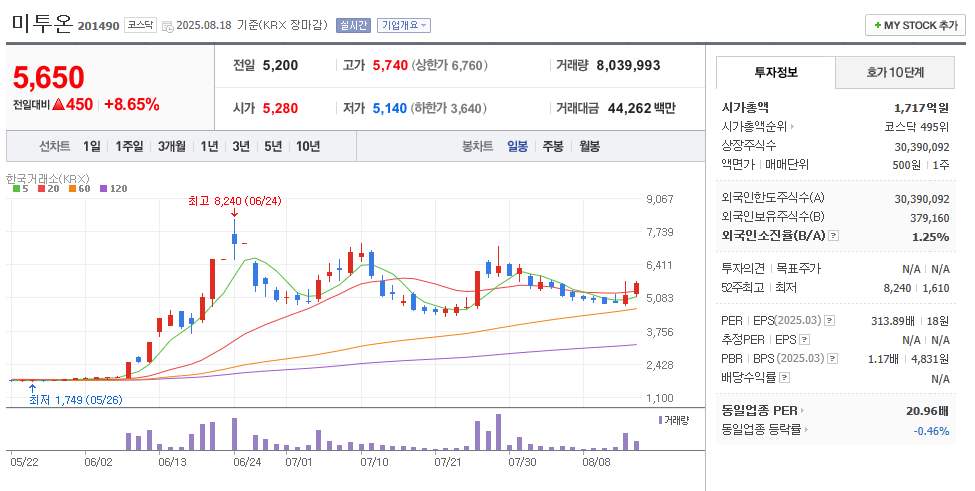Open the 시가총액순위 link arrow
Viewport: 975px width, 491px height.
coord(792,127)
